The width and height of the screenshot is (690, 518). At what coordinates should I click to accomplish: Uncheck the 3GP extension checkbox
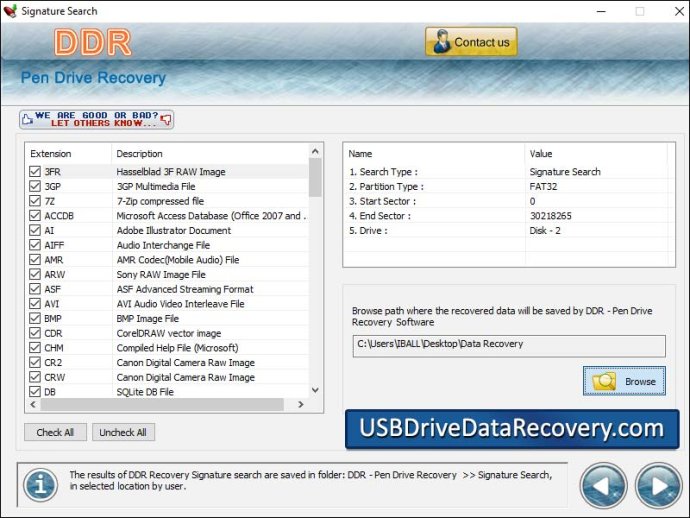(35, 186)
